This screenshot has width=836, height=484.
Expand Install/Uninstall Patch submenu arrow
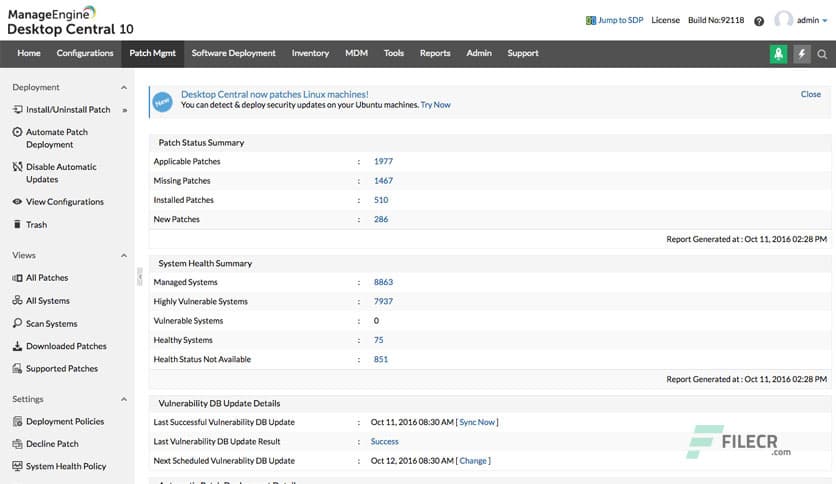(124, 110)
